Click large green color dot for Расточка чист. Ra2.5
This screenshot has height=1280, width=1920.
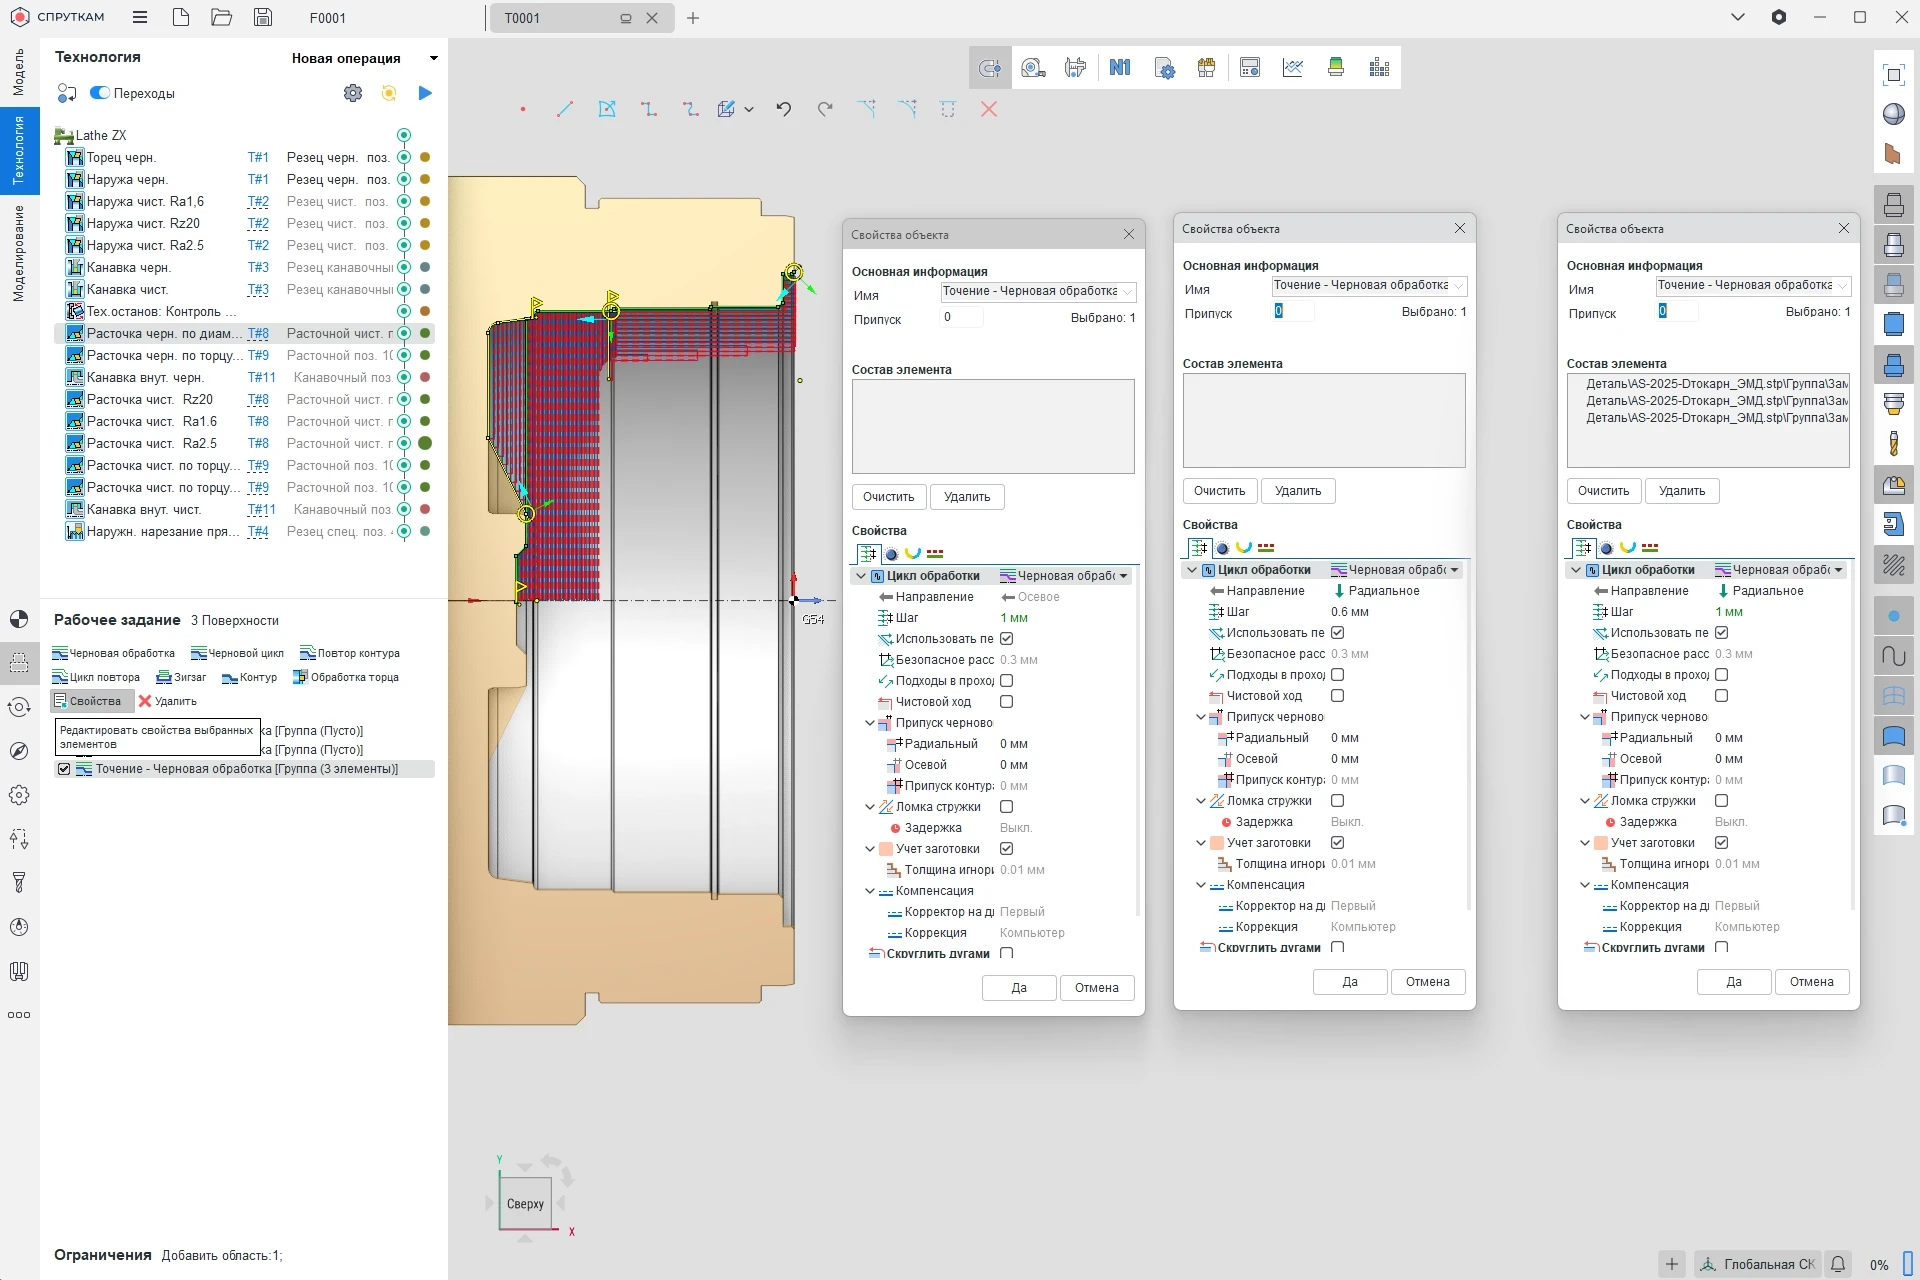[425, 443]
